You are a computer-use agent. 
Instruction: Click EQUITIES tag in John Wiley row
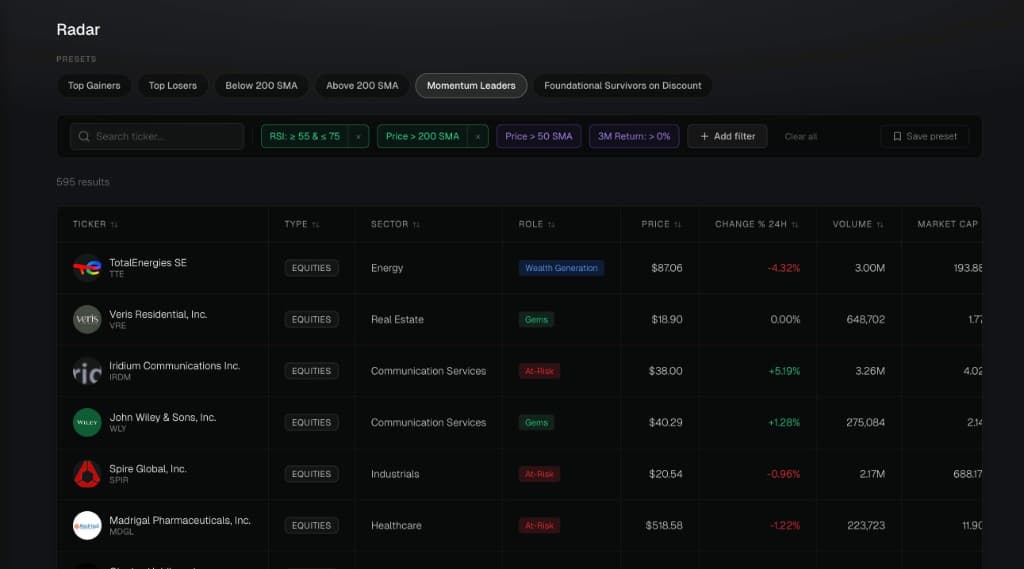coord(312,423)
